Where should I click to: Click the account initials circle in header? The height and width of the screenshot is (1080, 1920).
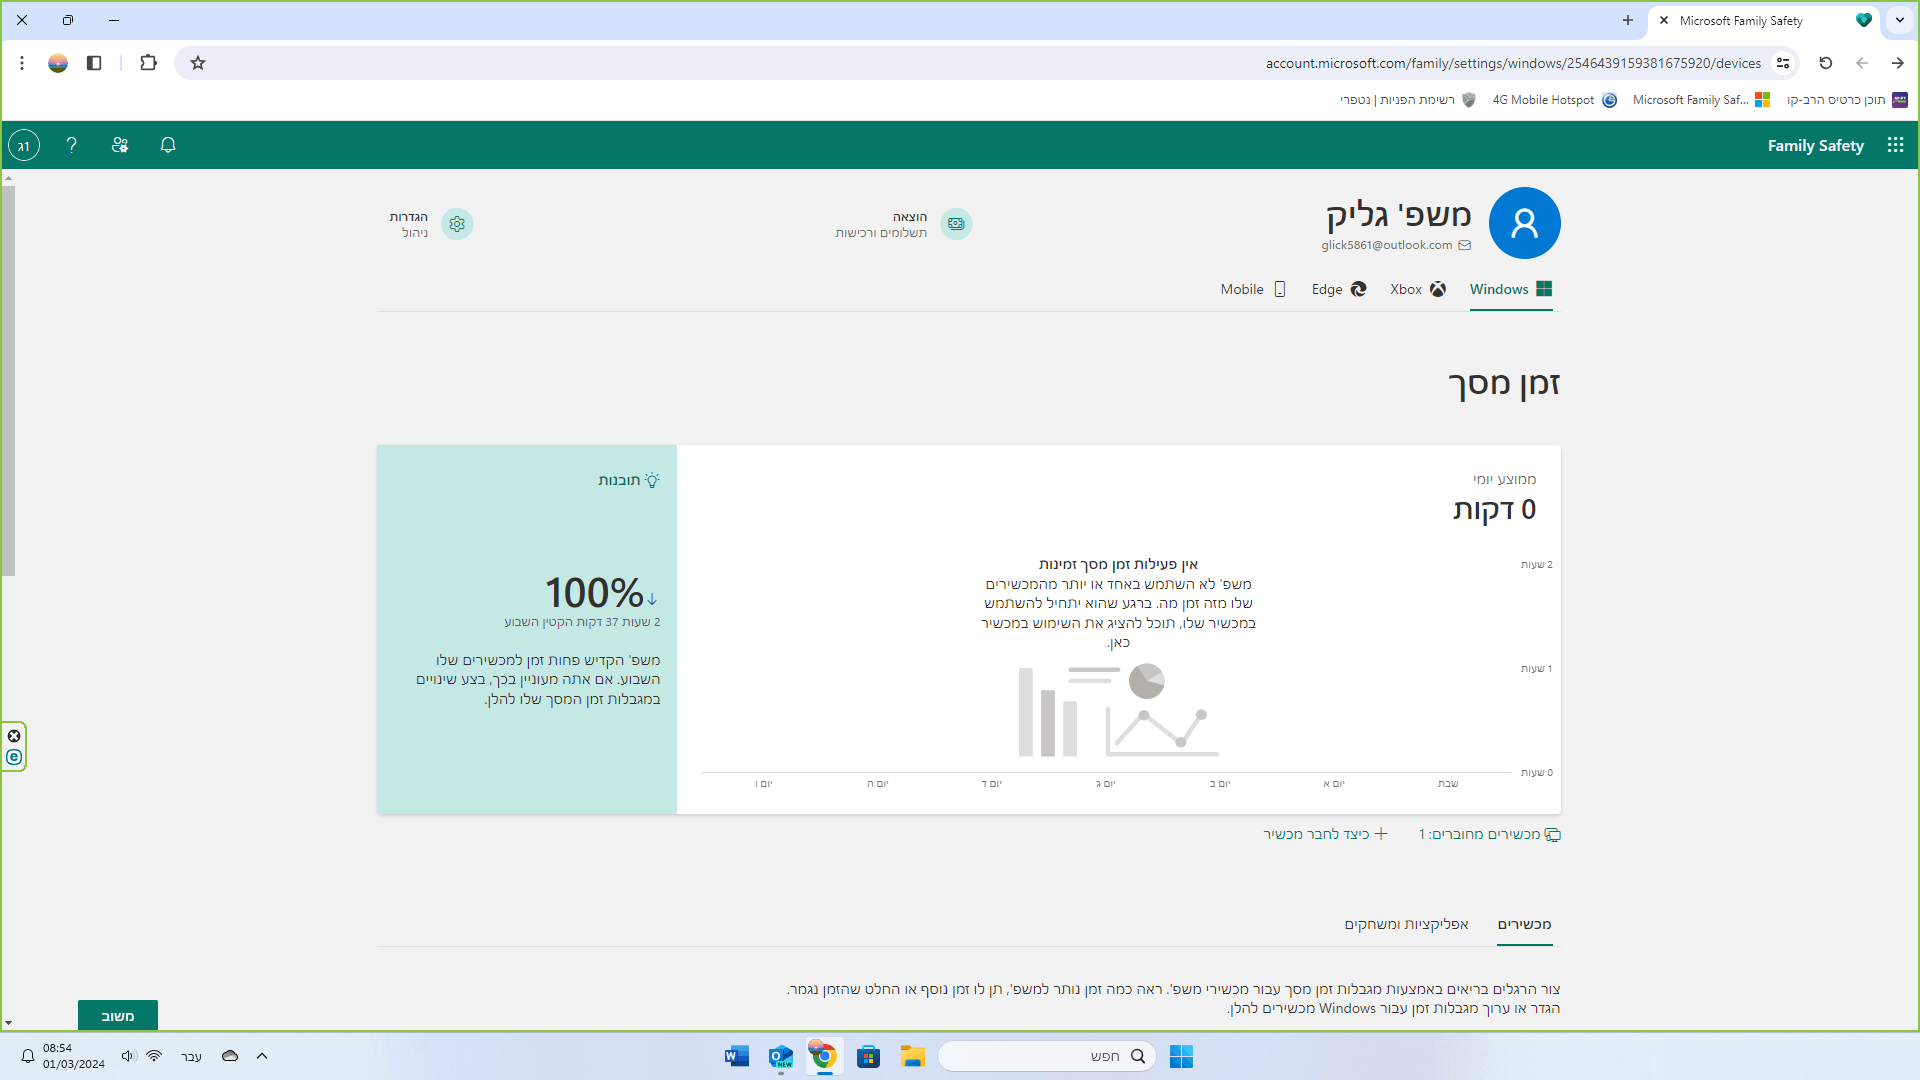point(24,145)
